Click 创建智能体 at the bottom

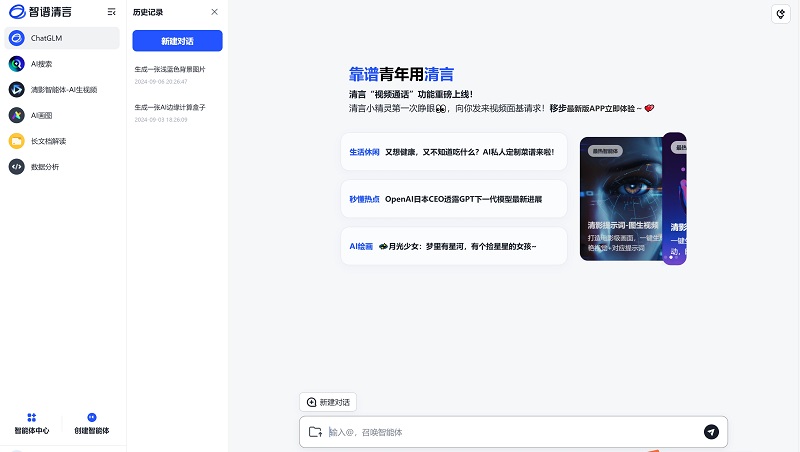[x=92, y=424]
